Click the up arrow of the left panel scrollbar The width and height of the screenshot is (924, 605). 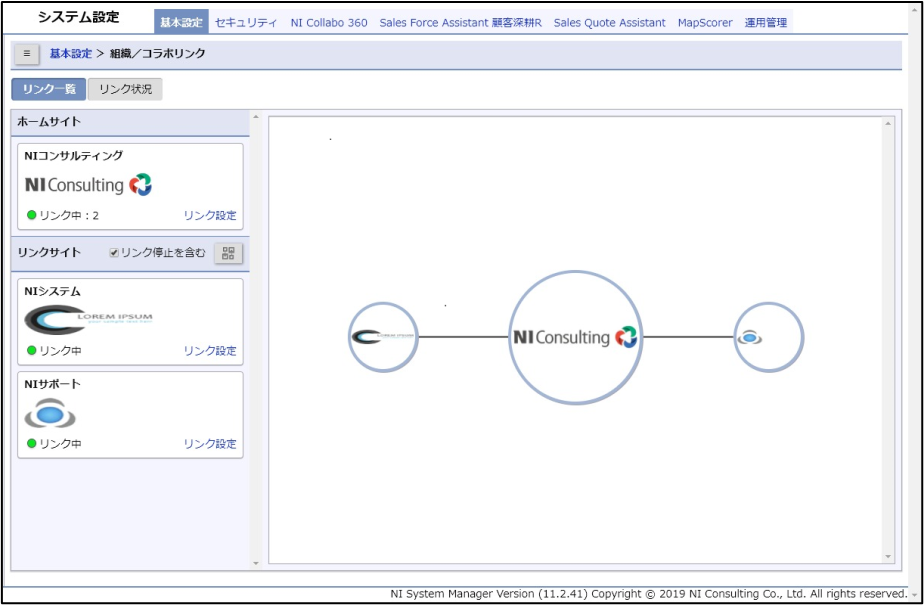pos(256,116)
